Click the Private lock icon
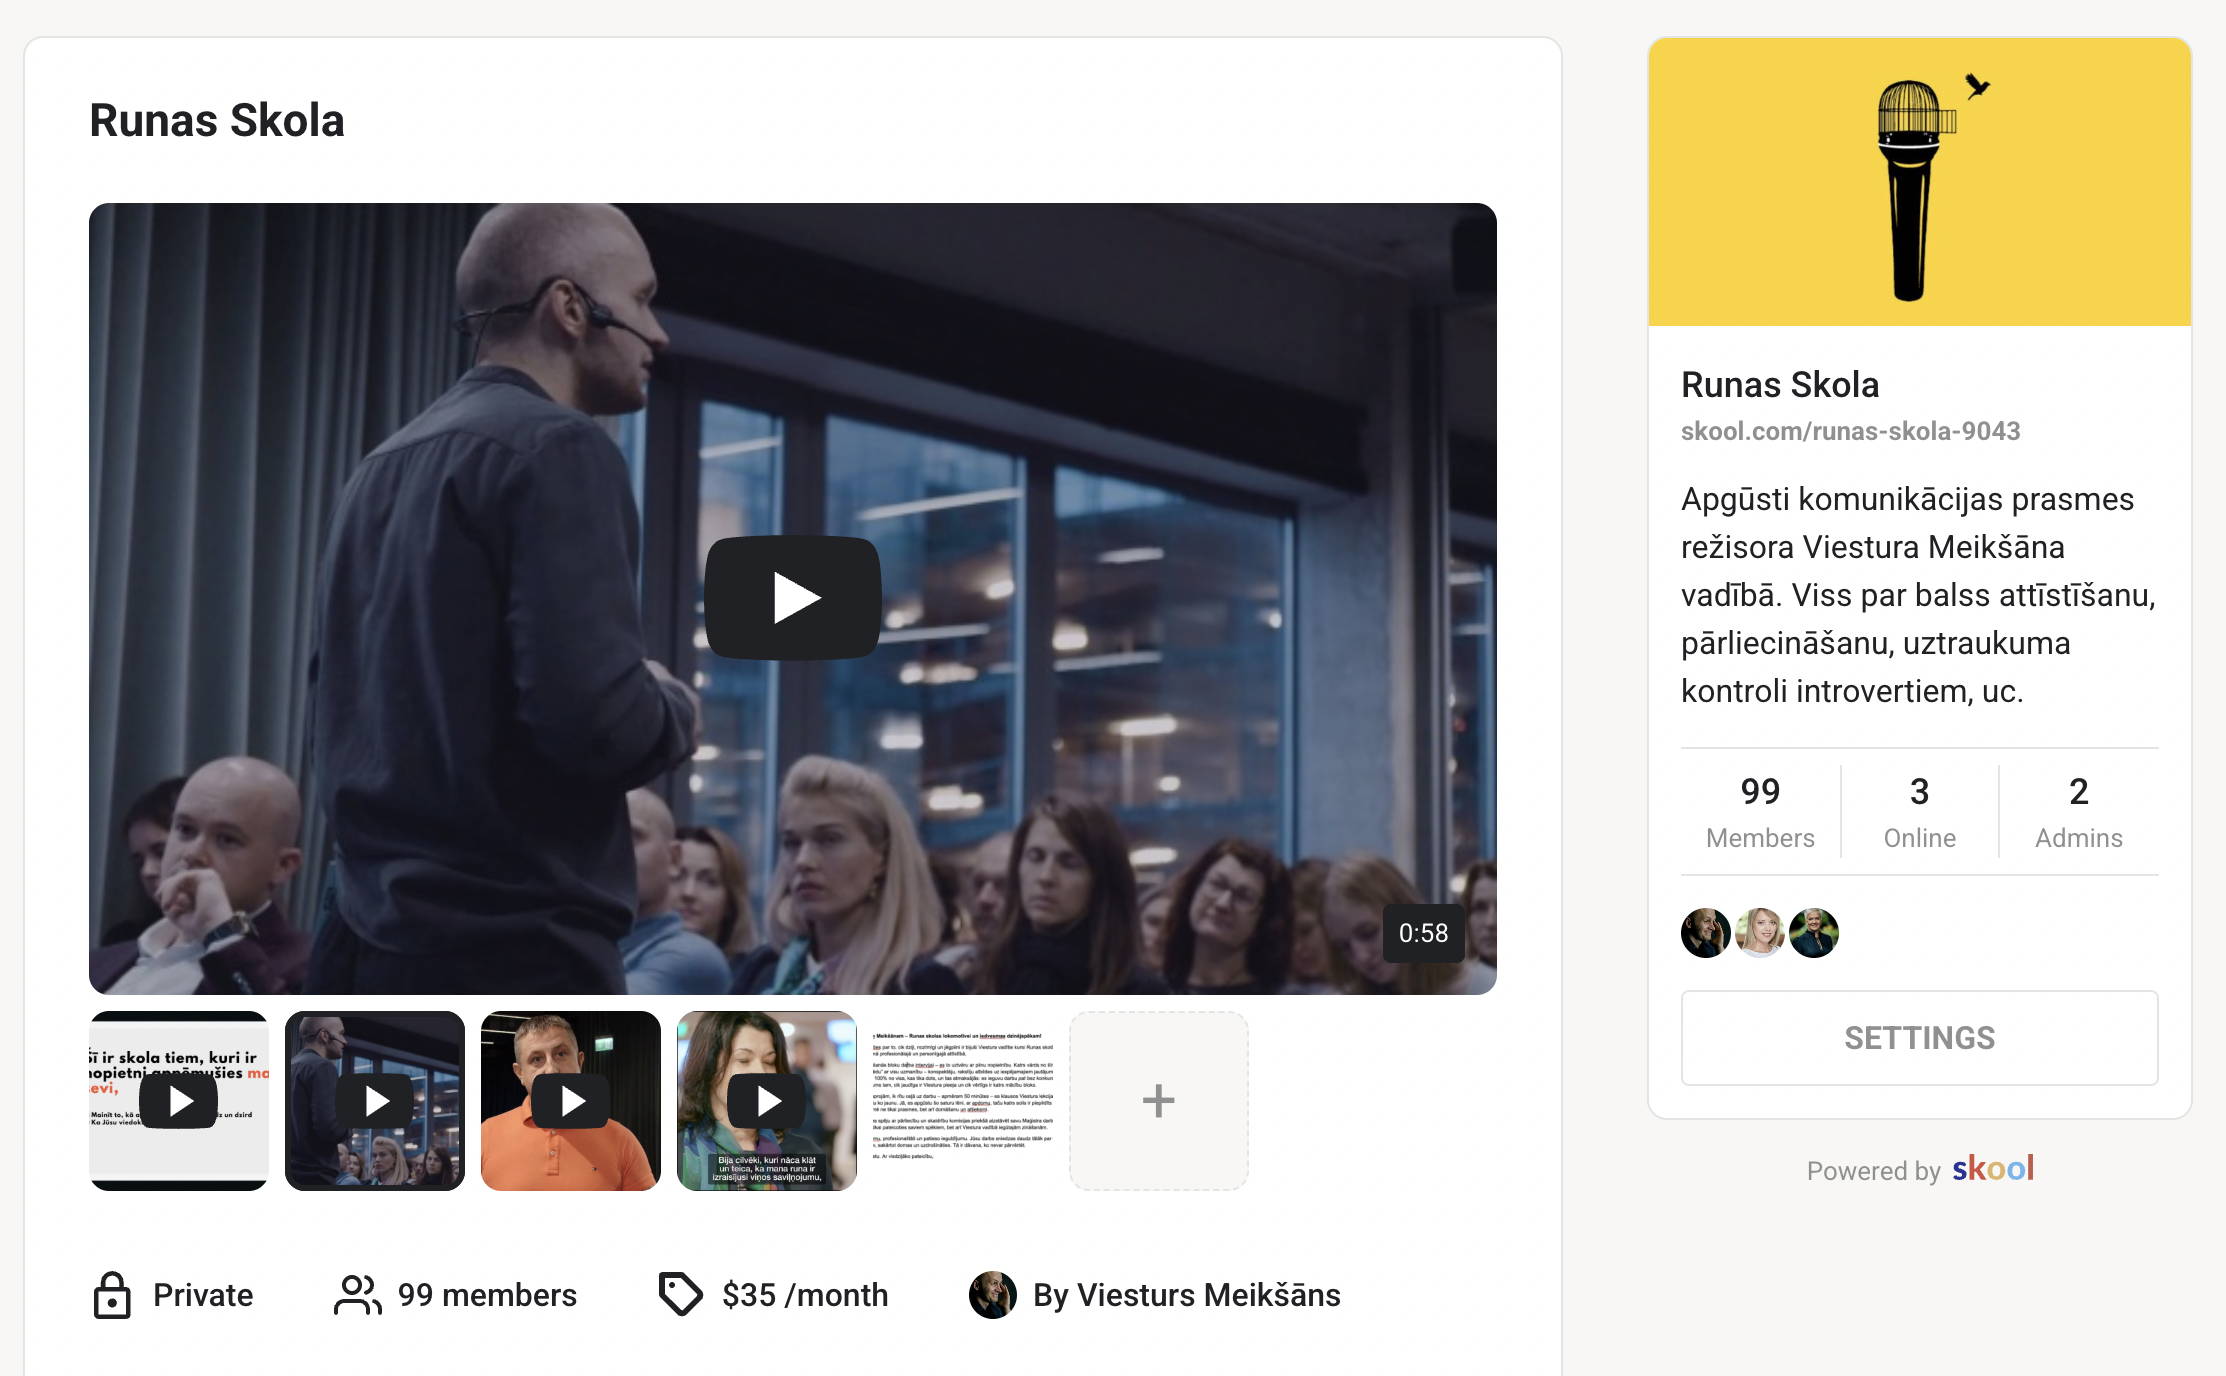This screenshot has height=1376, width=2226. 112,1295
